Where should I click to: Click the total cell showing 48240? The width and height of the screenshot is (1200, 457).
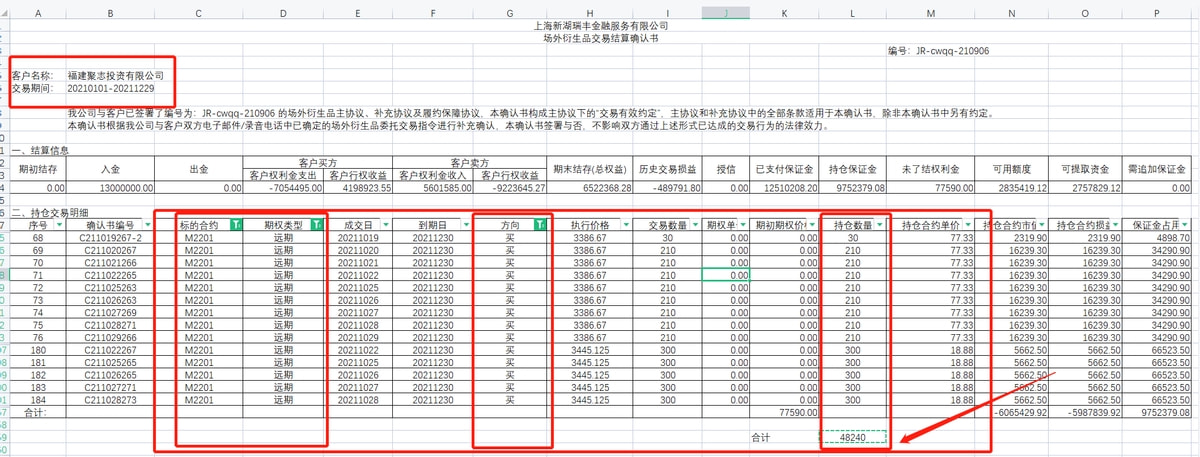coord(852,437)
